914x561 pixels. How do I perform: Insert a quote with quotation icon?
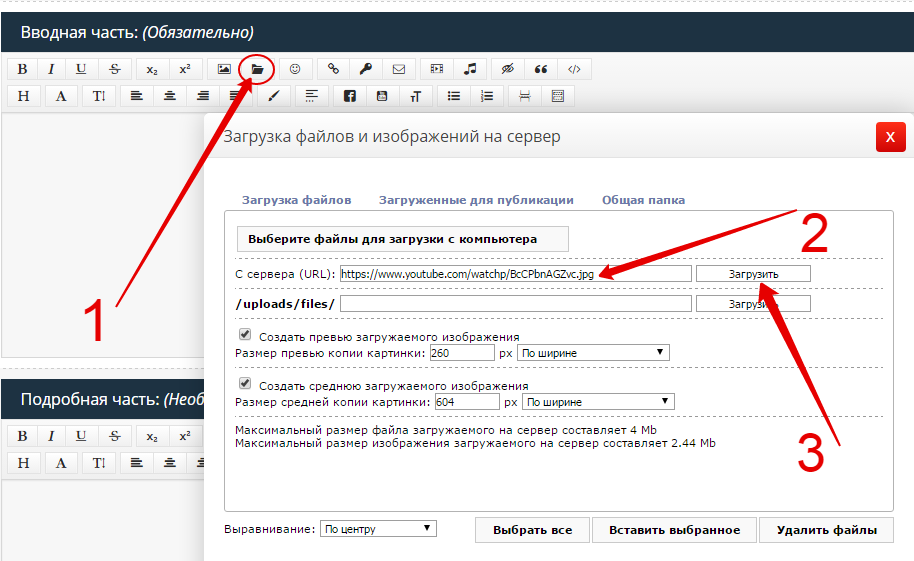click(x=541, y=69)
